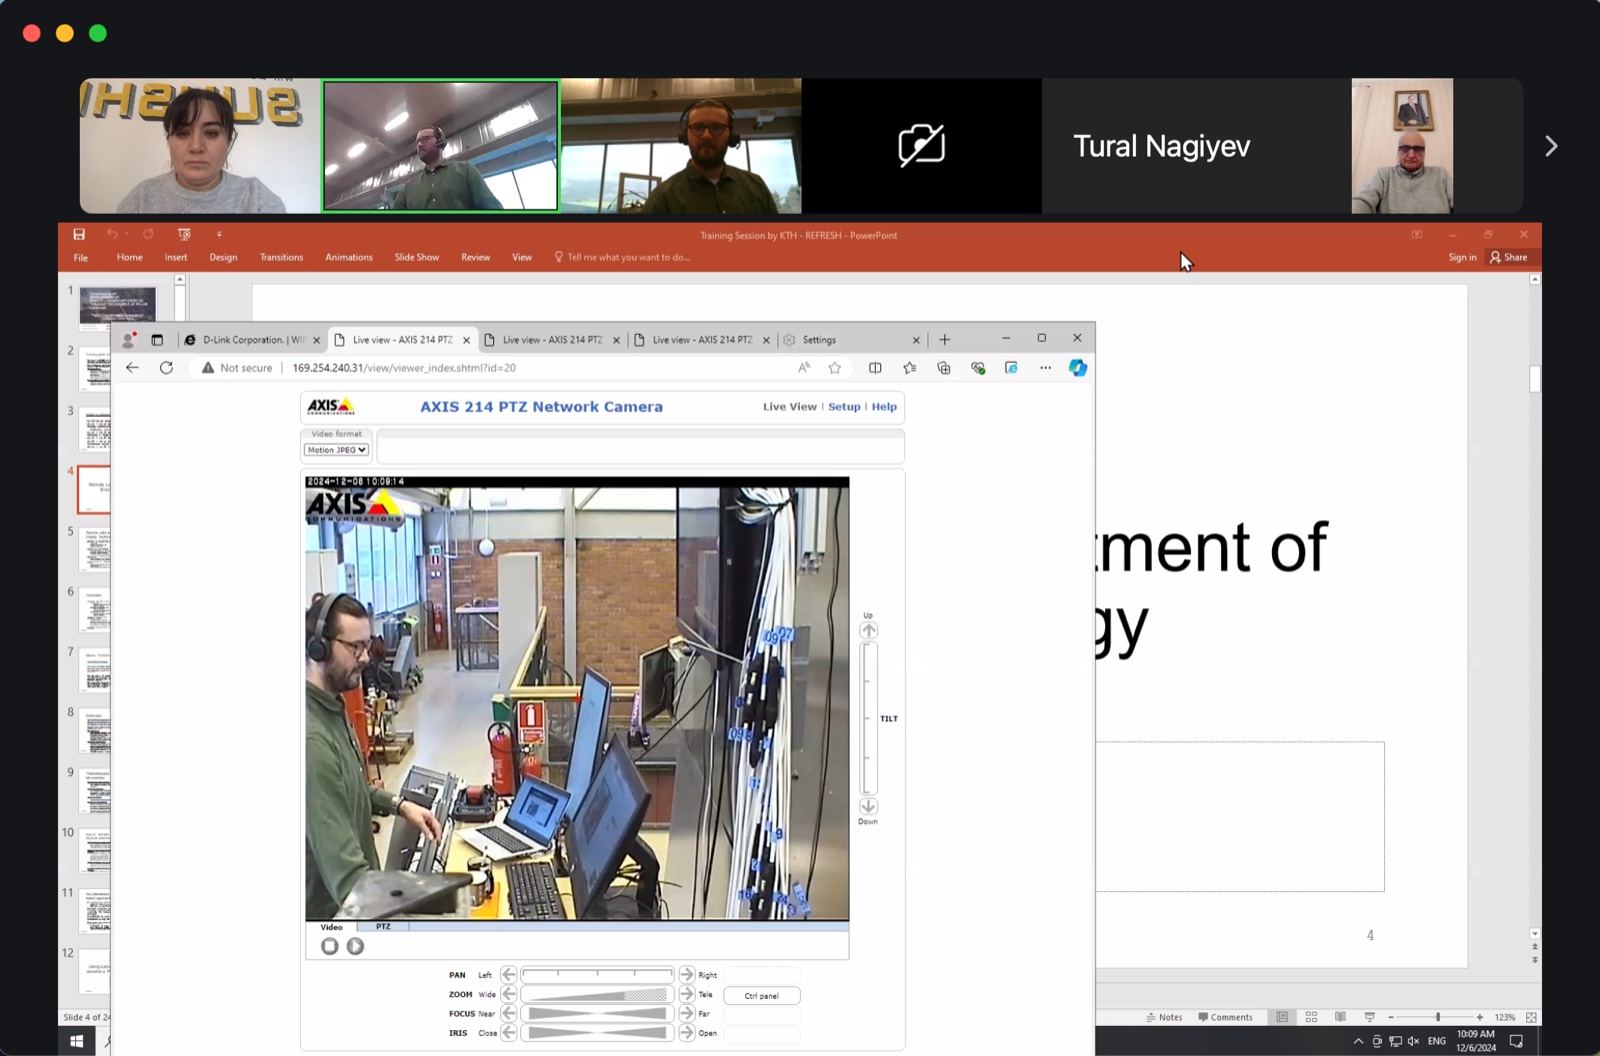Open a new browser tab
The height and width of the screenshot is (1056, 1600).
[944, 340]
